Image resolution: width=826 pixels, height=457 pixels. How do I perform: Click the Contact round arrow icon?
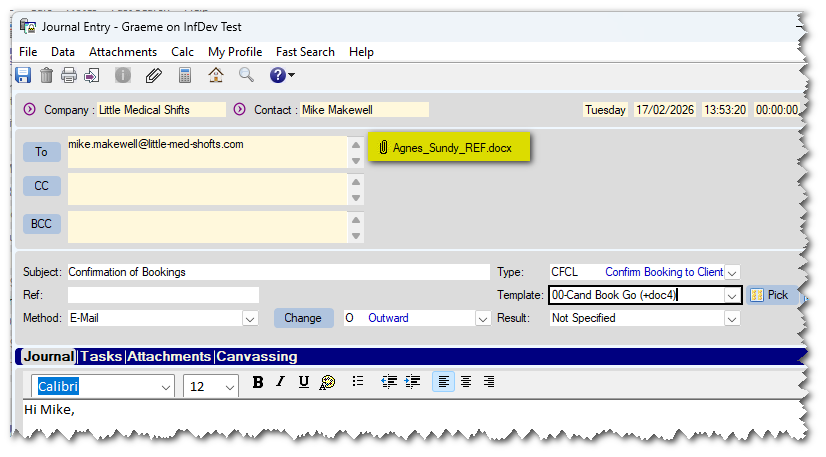(x=240, y=110)
